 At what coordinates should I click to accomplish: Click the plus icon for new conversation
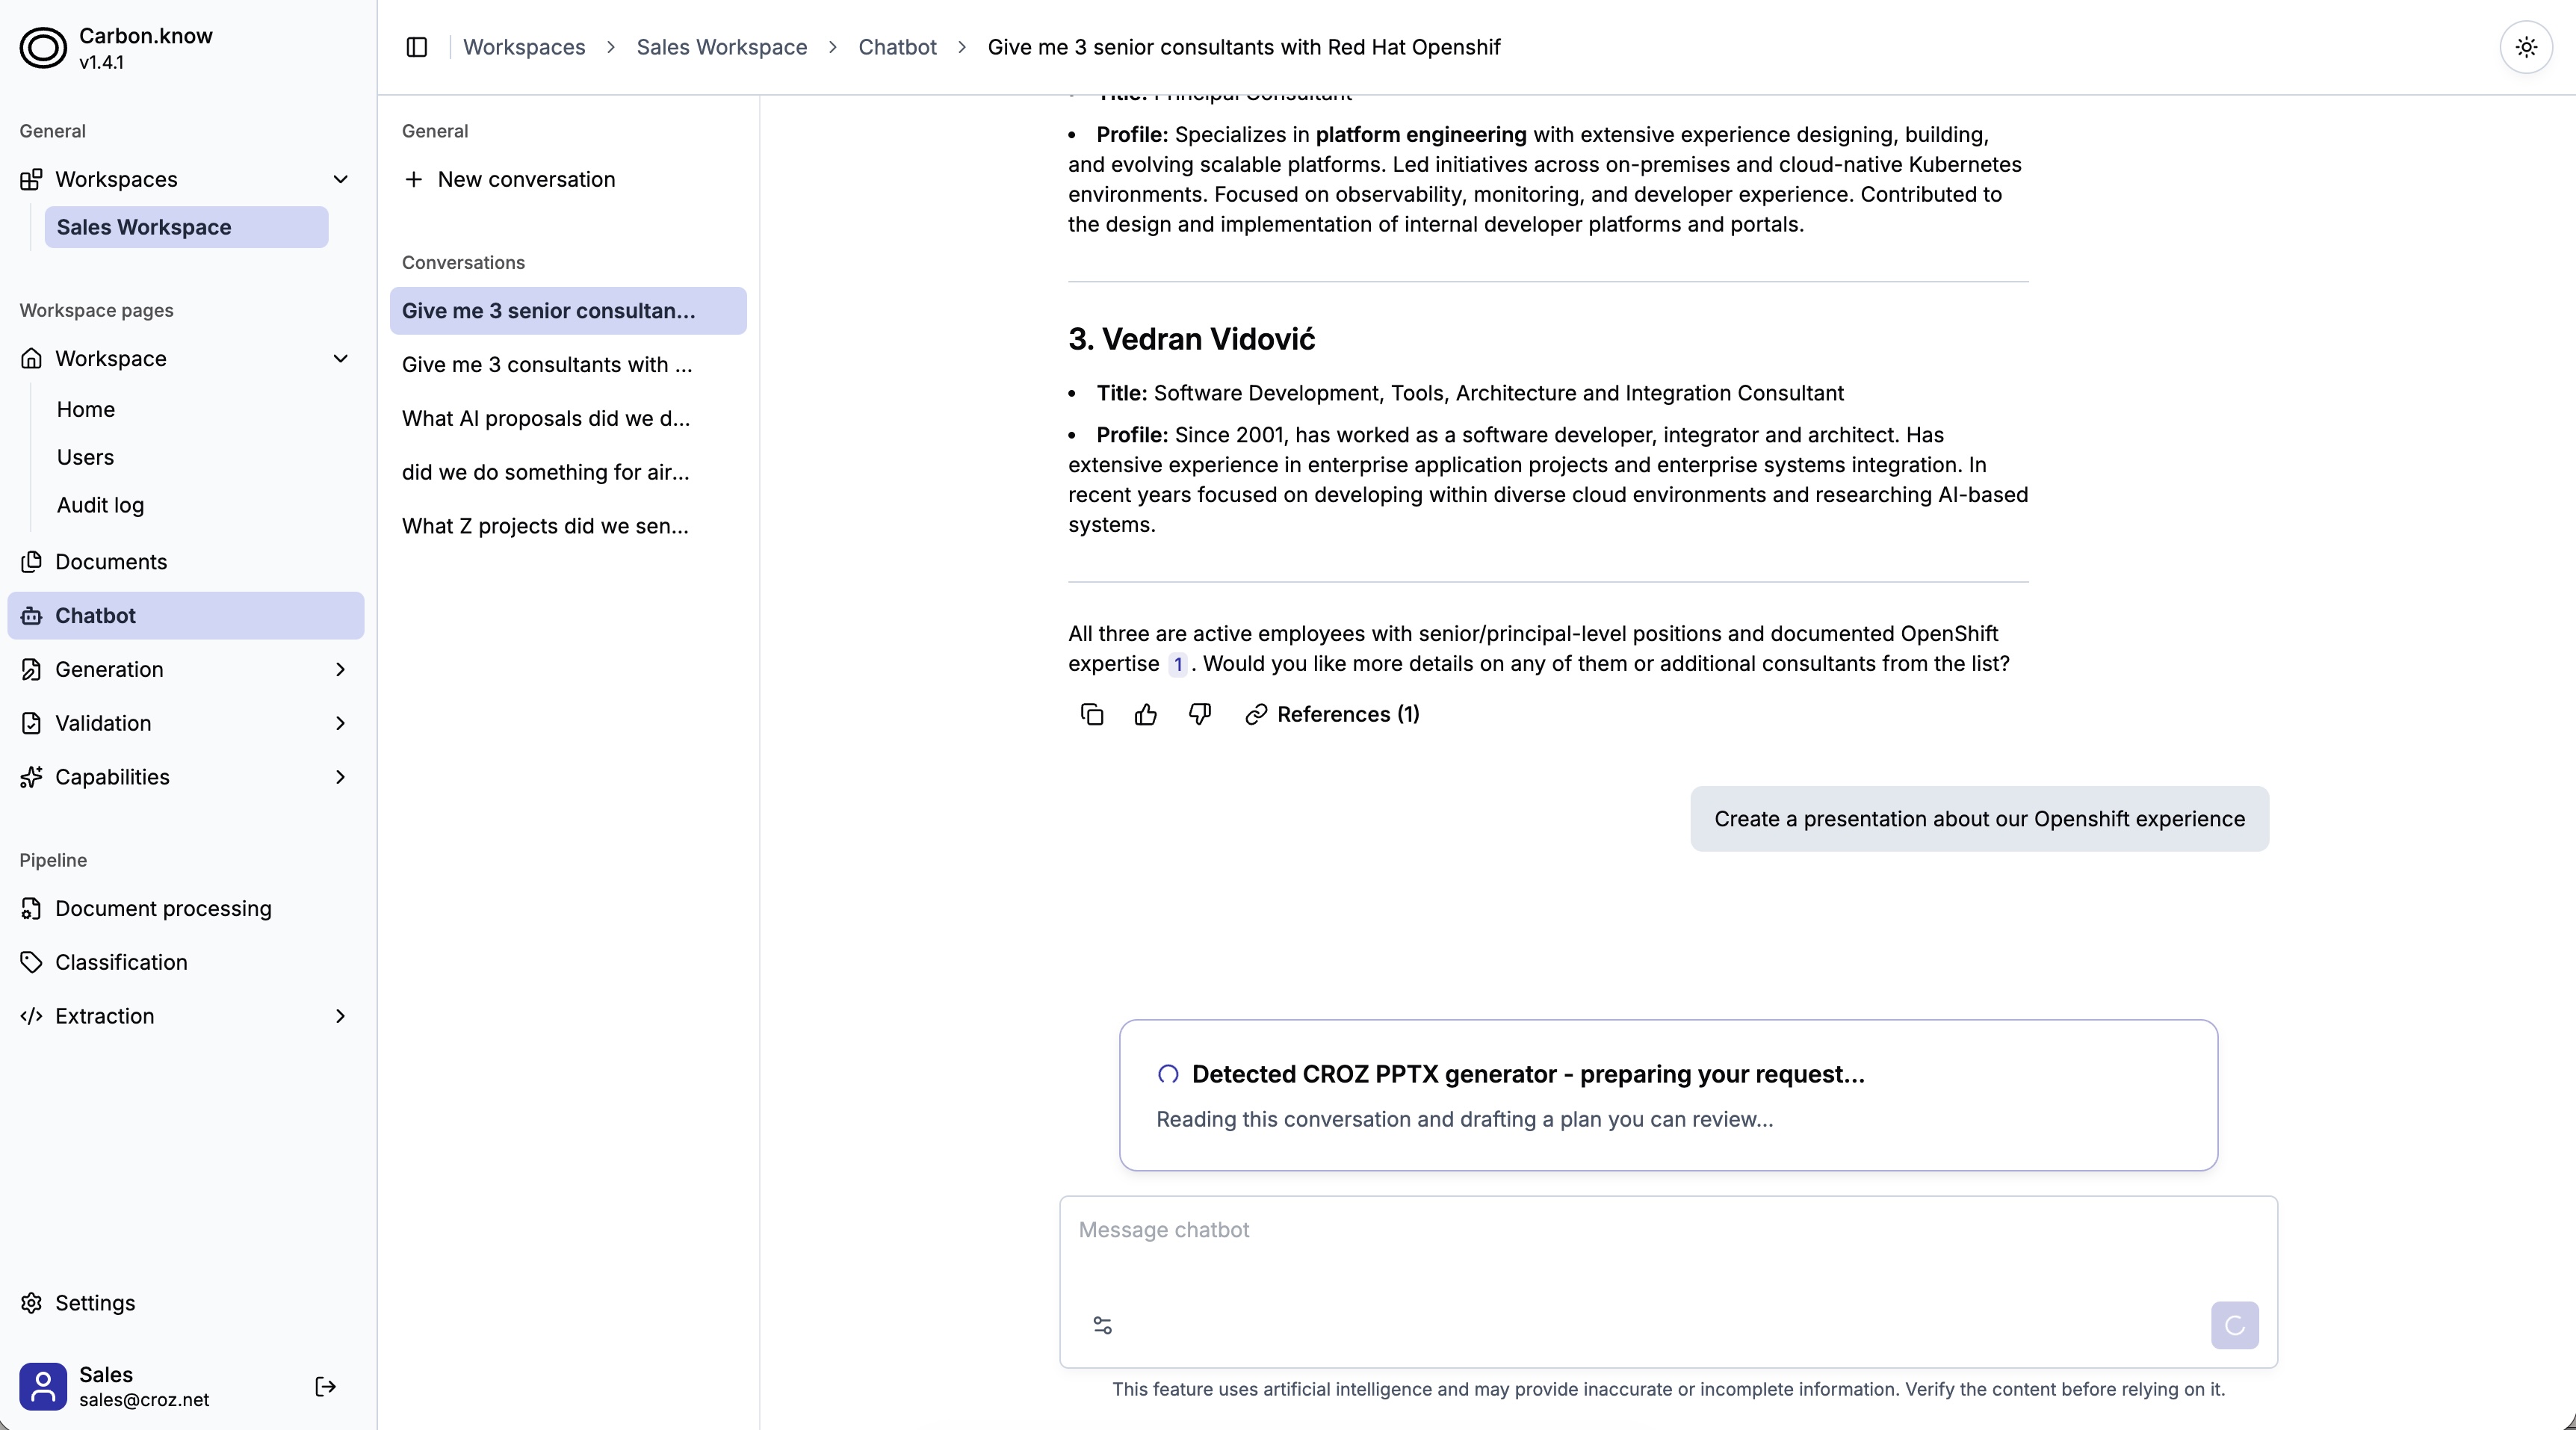[413, 179]
